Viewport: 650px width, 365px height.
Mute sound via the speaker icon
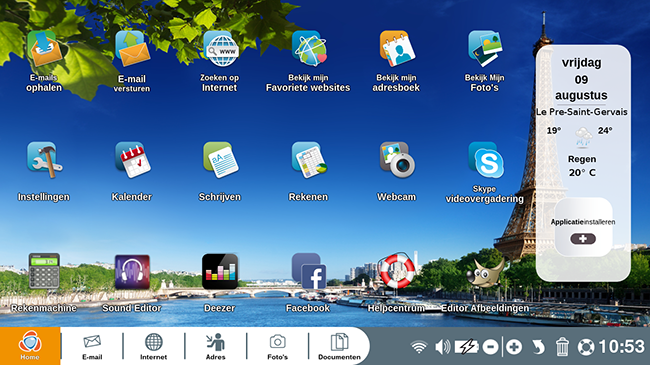(x=443, y=347)
